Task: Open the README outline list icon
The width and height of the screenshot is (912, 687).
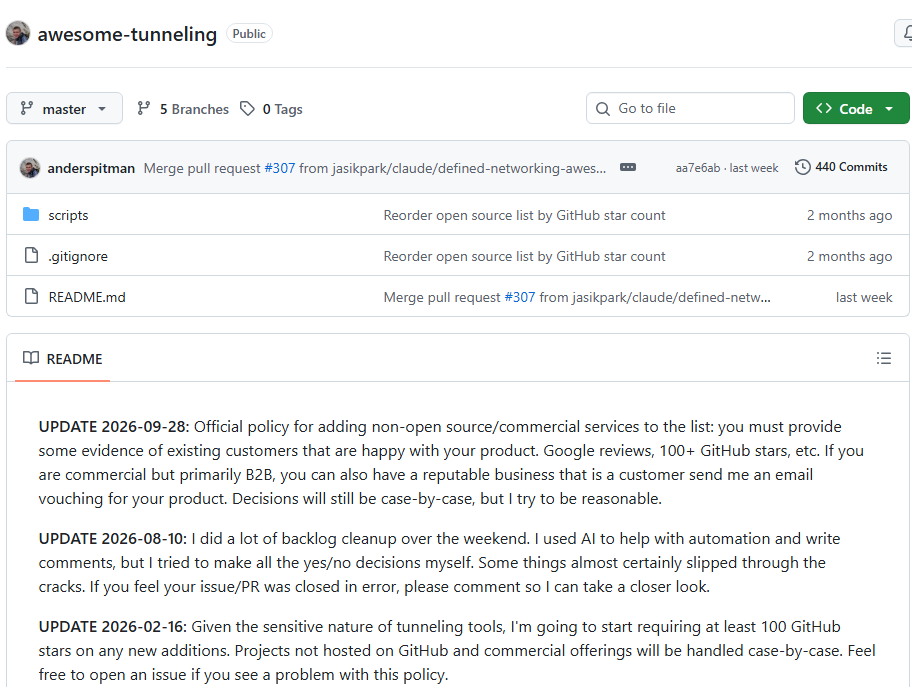Action: coord(884,358)
